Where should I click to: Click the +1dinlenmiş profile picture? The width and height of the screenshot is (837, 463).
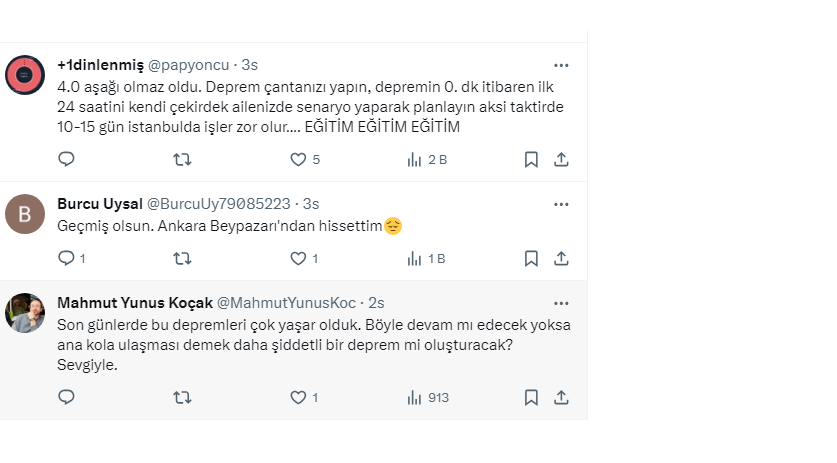click(25, 74)
